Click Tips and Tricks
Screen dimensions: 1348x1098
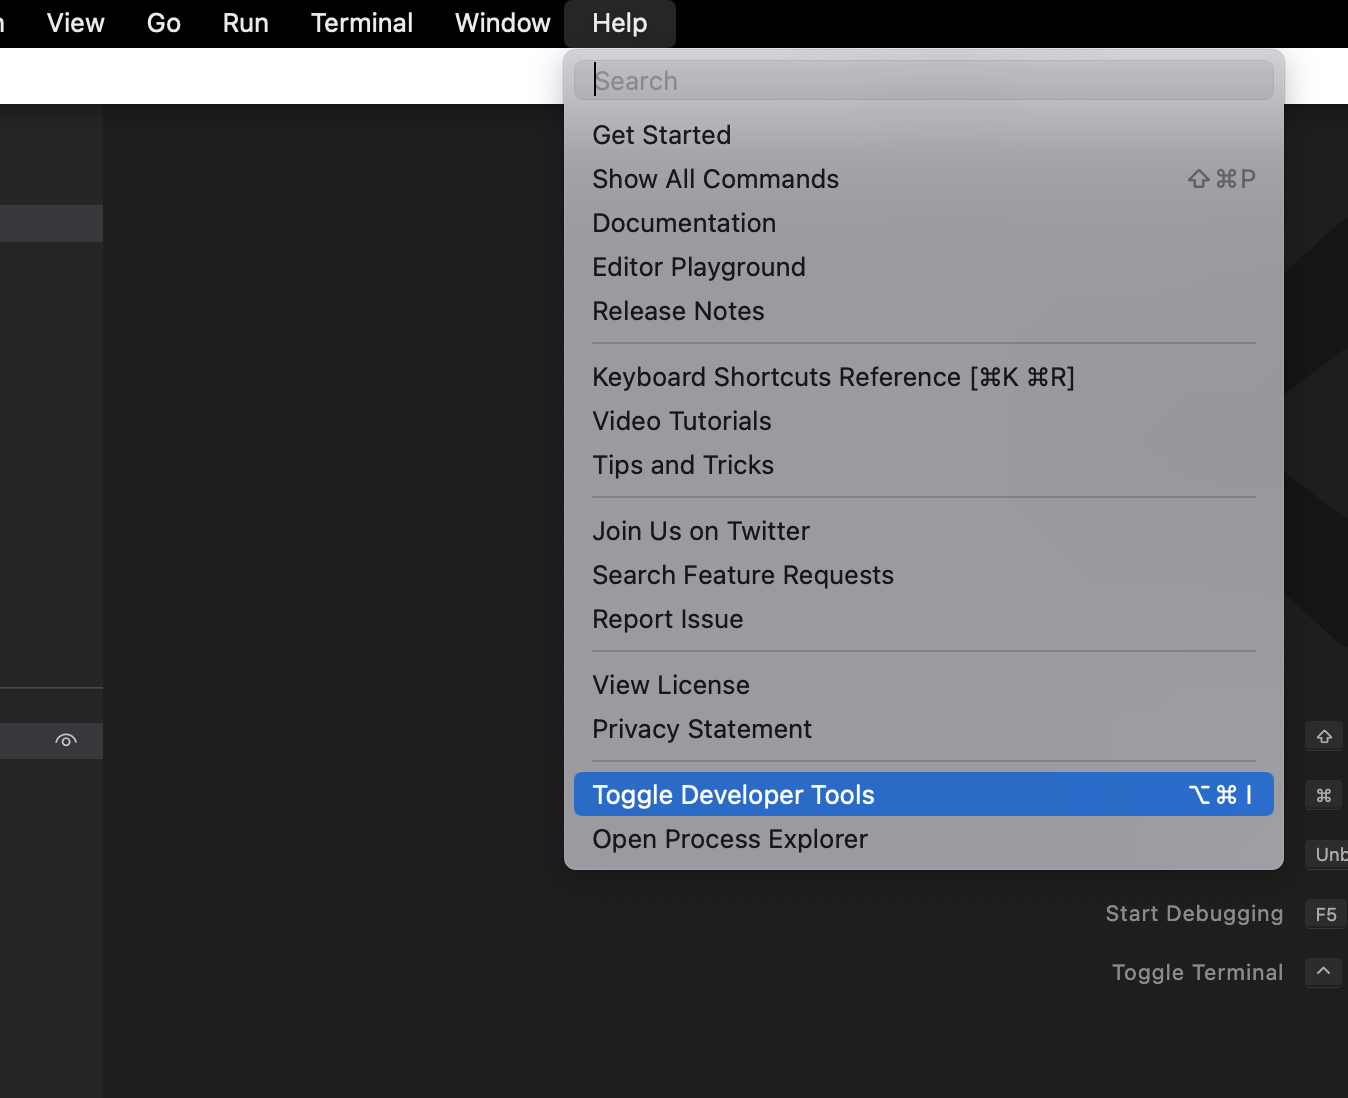click(683, 465)
